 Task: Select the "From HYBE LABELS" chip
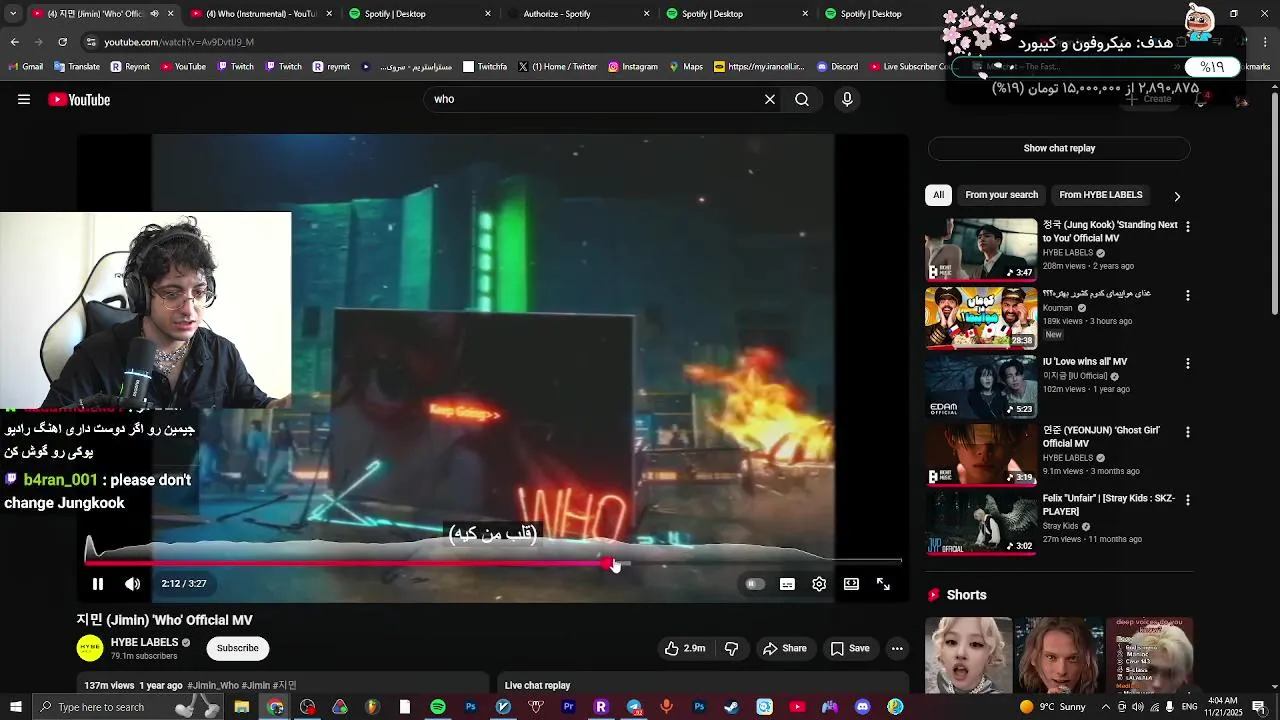pyautogui.click(x=1100, y=195)
